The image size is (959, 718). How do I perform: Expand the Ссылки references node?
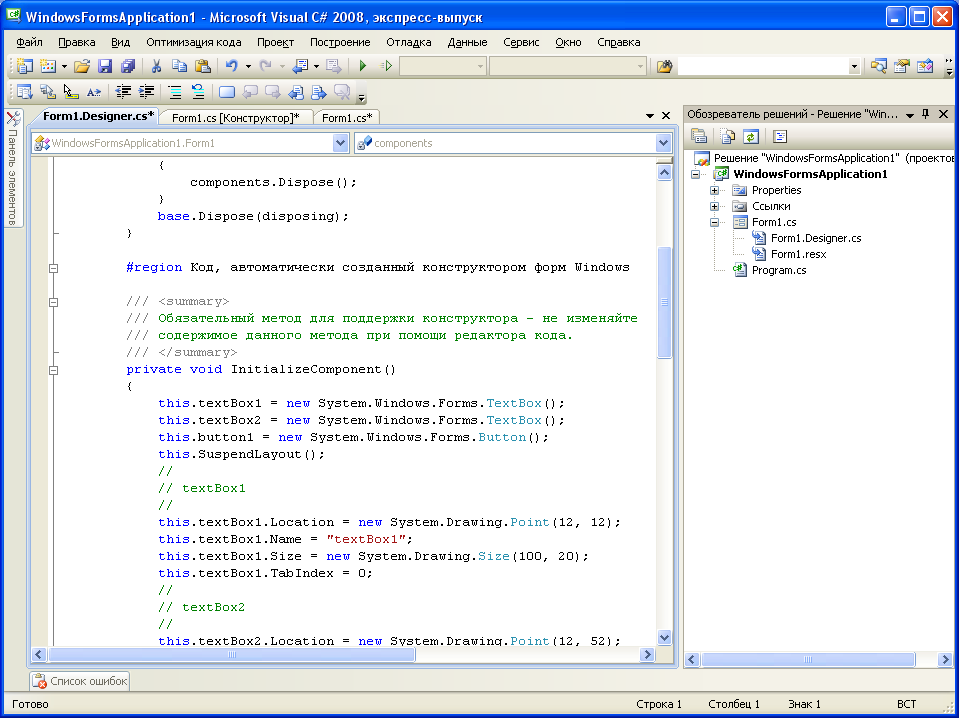coord(714,206)
